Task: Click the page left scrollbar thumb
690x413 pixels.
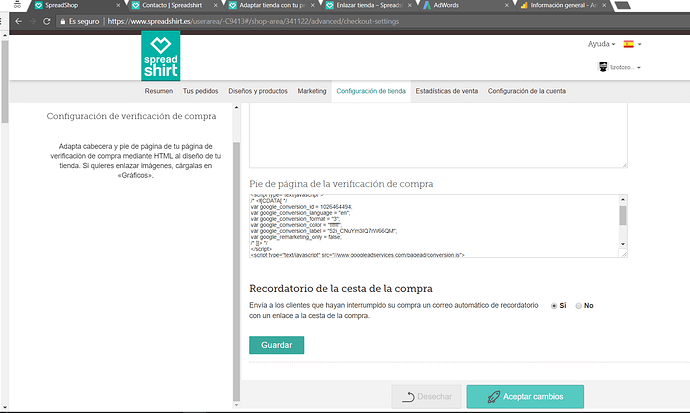Action: [x=5, y=82]
